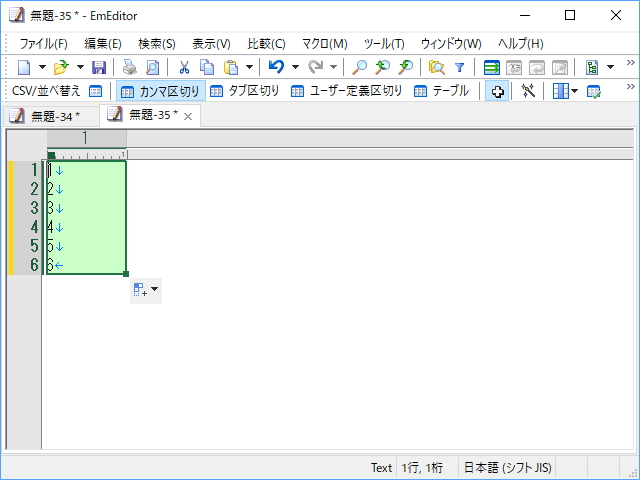Viewport: 640px width, 480px height.
Task: Toggle the green no-wrap icon
Action: [x=491, y=67]
